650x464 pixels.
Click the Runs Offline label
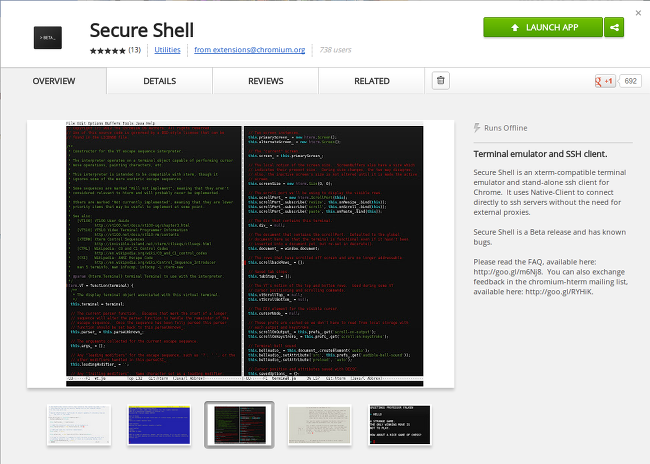tap(506, 128)
